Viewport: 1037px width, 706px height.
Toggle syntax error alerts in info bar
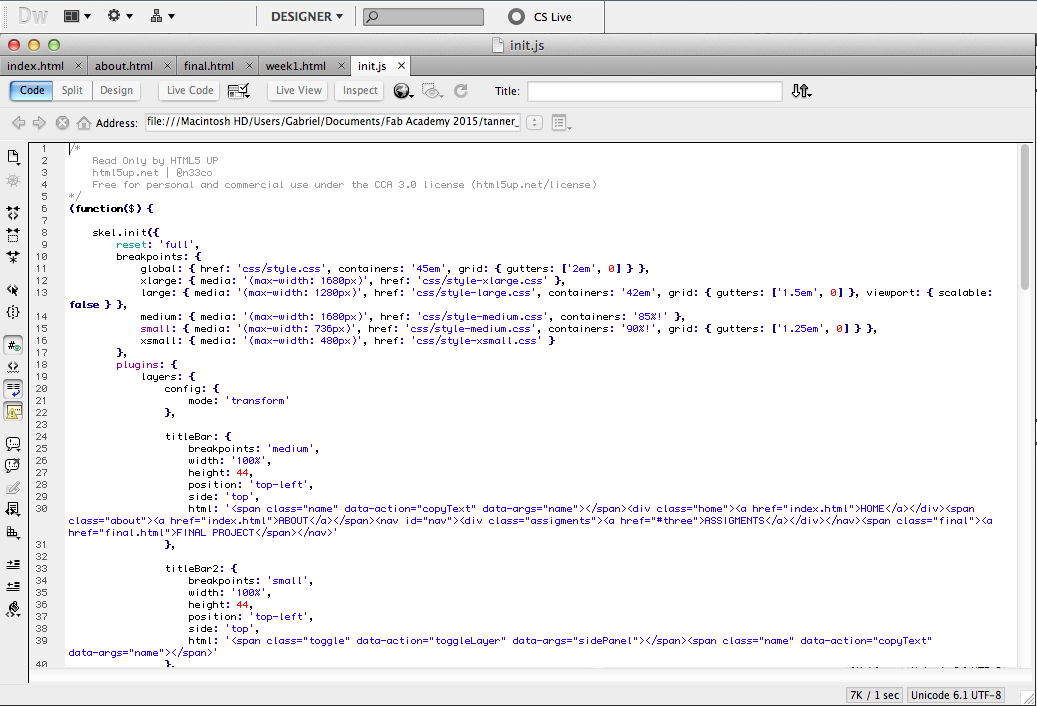tap(13, 411)
